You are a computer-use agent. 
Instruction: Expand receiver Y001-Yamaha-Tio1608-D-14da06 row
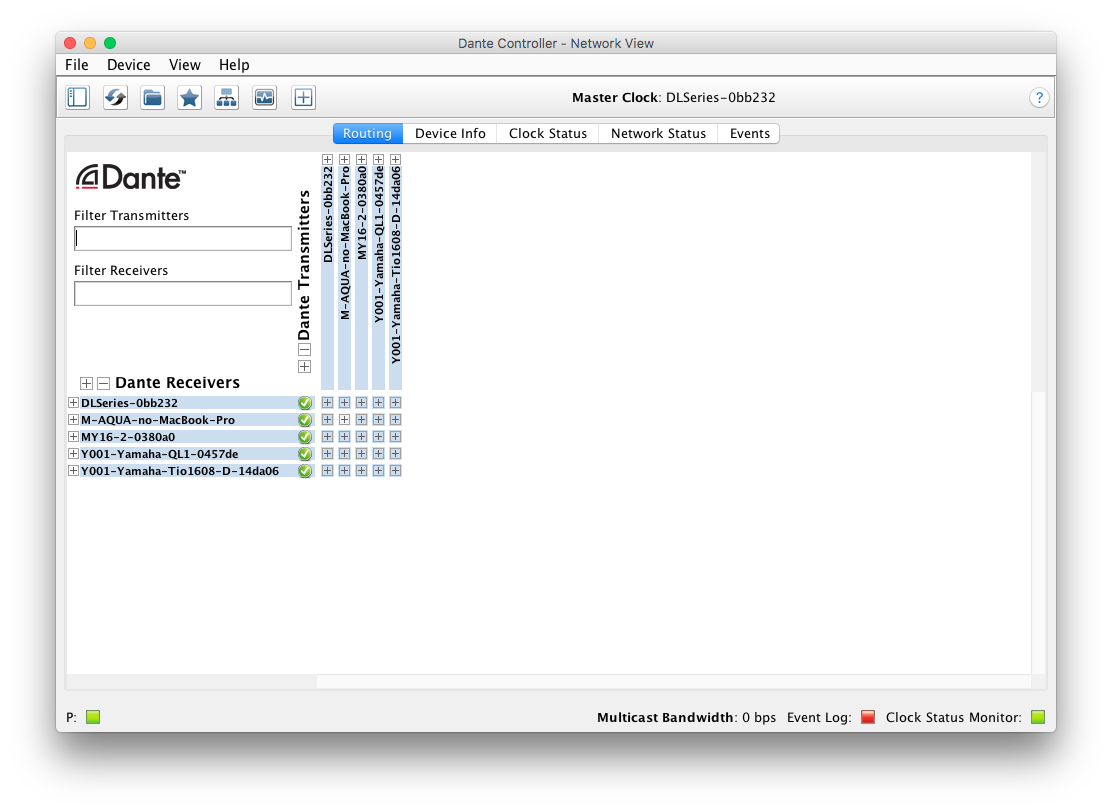coord(73,471)
